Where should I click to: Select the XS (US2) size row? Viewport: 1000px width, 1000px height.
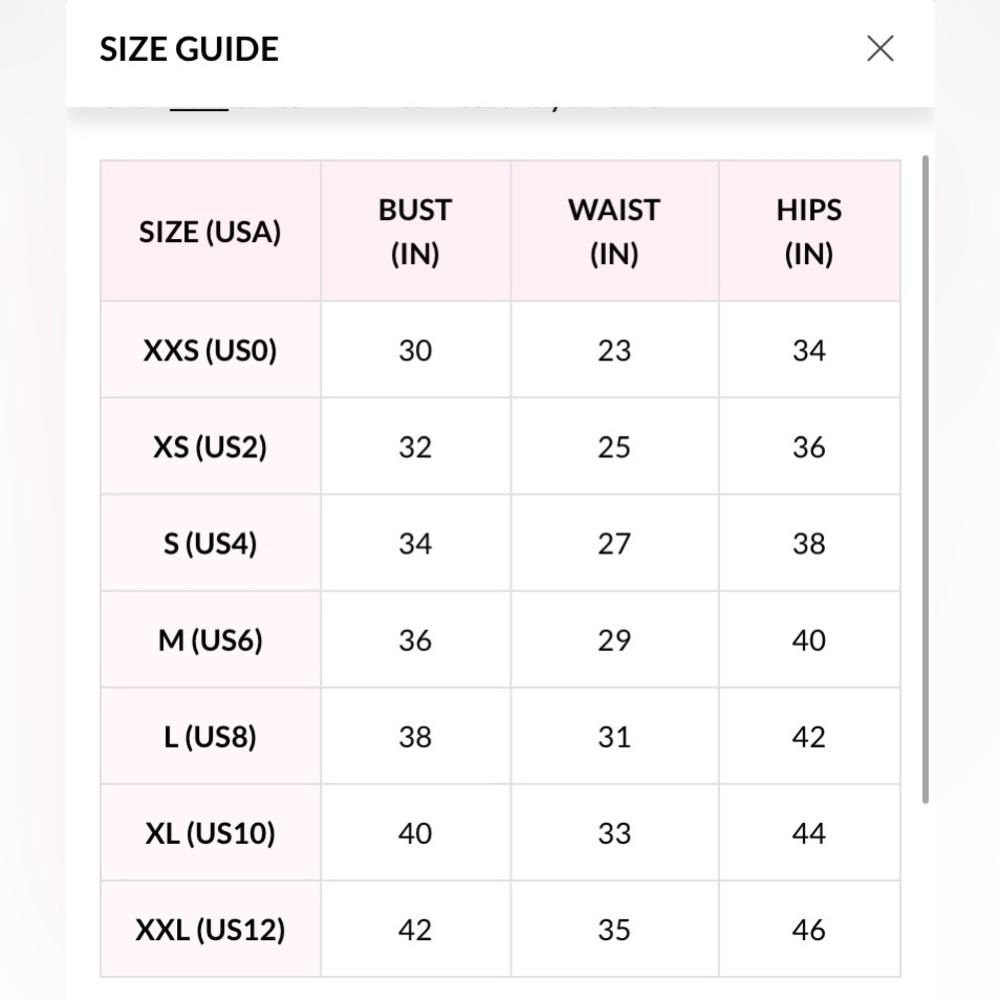pyautogui.click(x=501, y=446)
